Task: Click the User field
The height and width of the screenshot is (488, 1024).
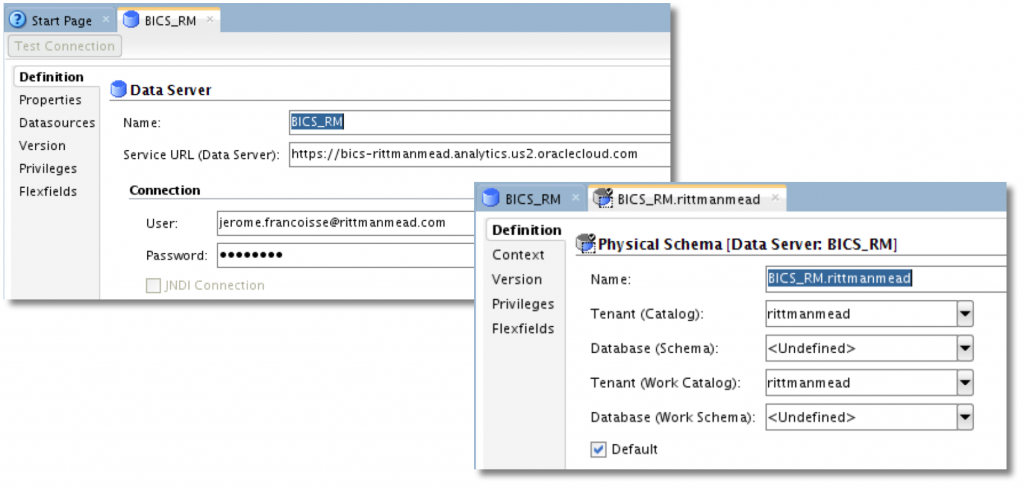Action: point(347,223)
